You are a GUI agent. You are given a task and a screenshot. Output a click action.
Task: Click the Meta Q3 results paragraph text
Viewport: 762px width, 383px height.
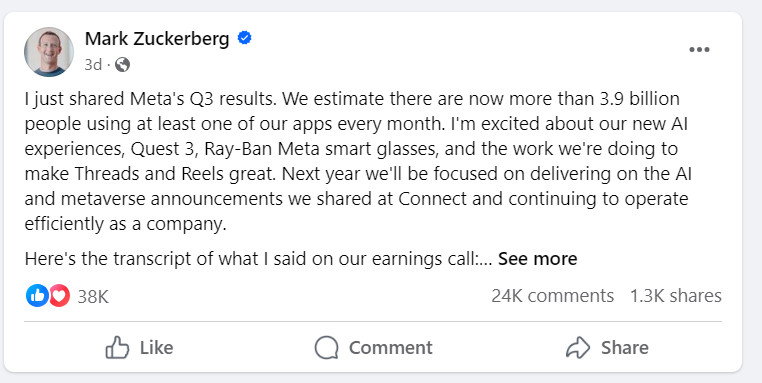click(358, 161)
